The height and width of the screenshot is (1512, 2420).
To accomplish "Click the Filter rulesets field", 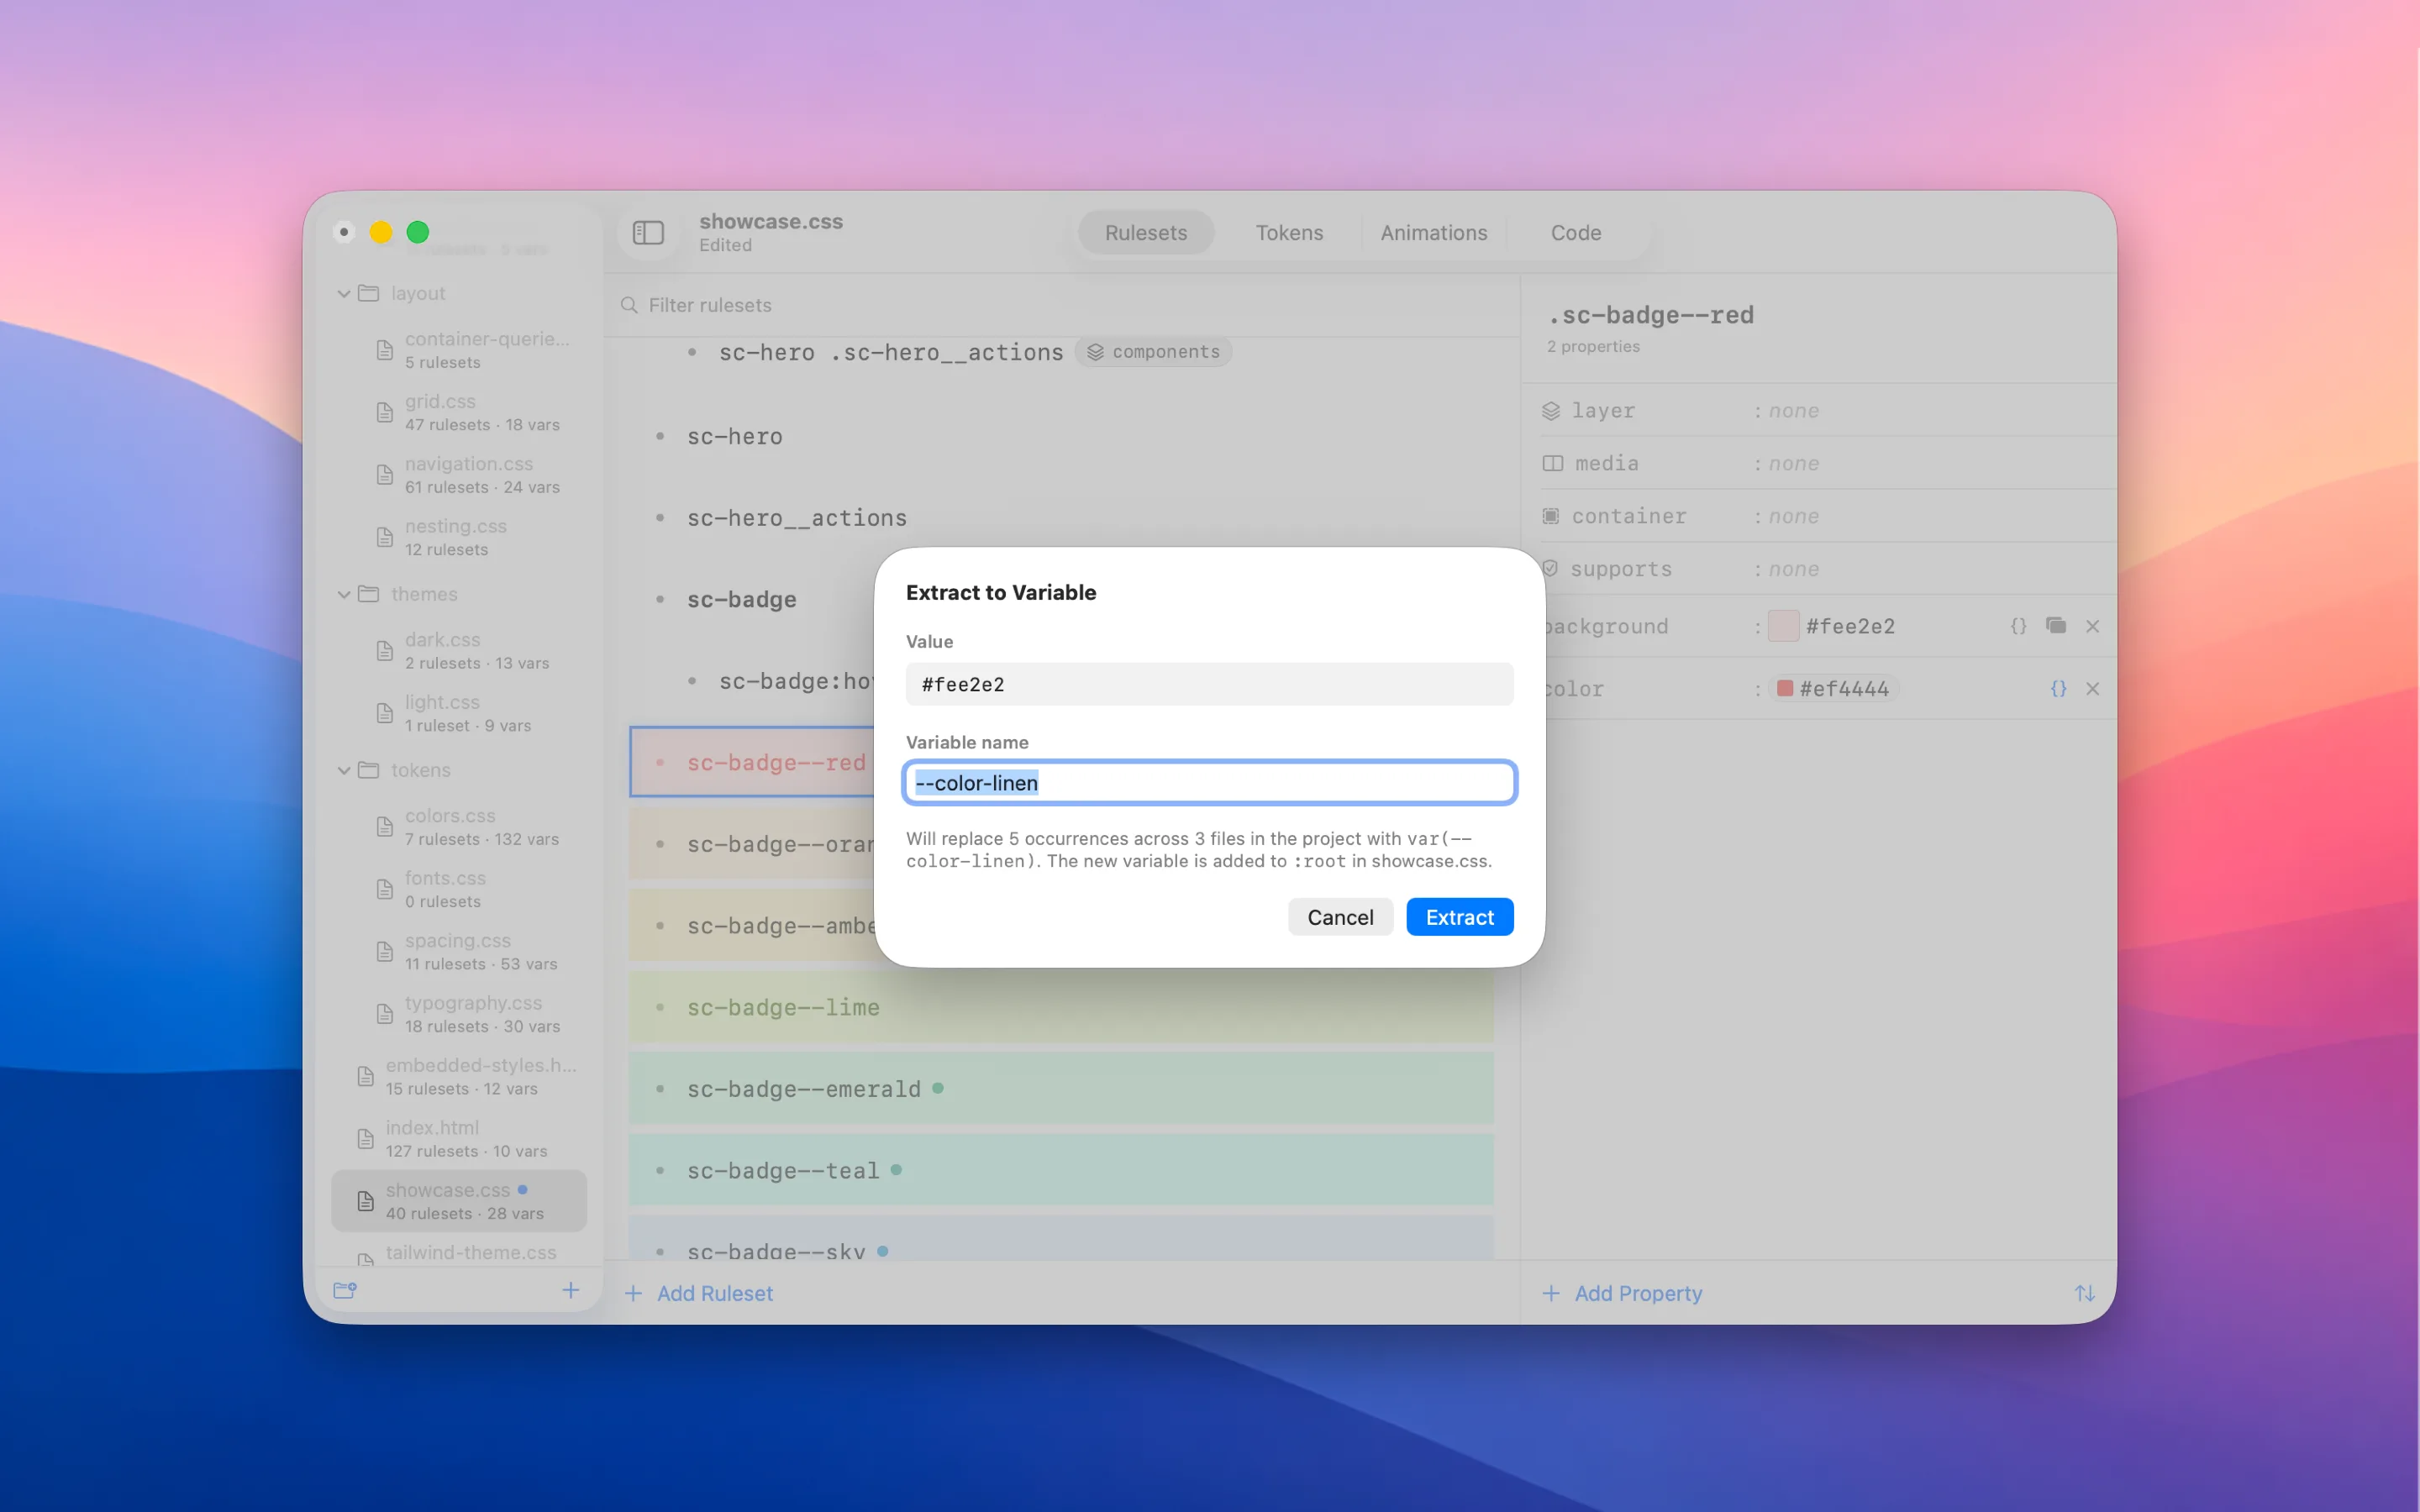I will click(x=1062, y=305).
